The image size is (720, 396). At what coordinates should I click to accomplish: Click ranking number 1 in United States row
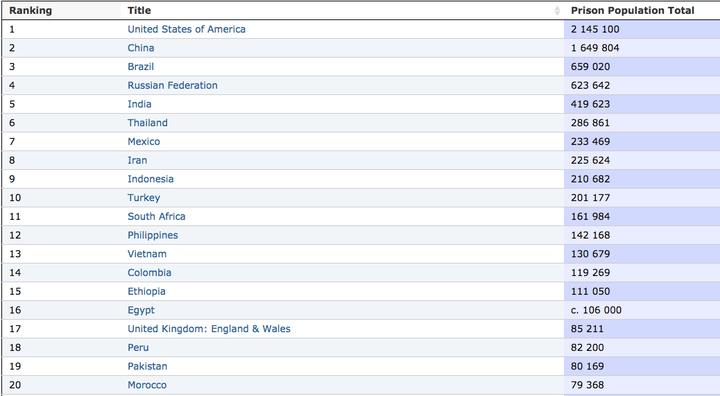coord(12,29)
